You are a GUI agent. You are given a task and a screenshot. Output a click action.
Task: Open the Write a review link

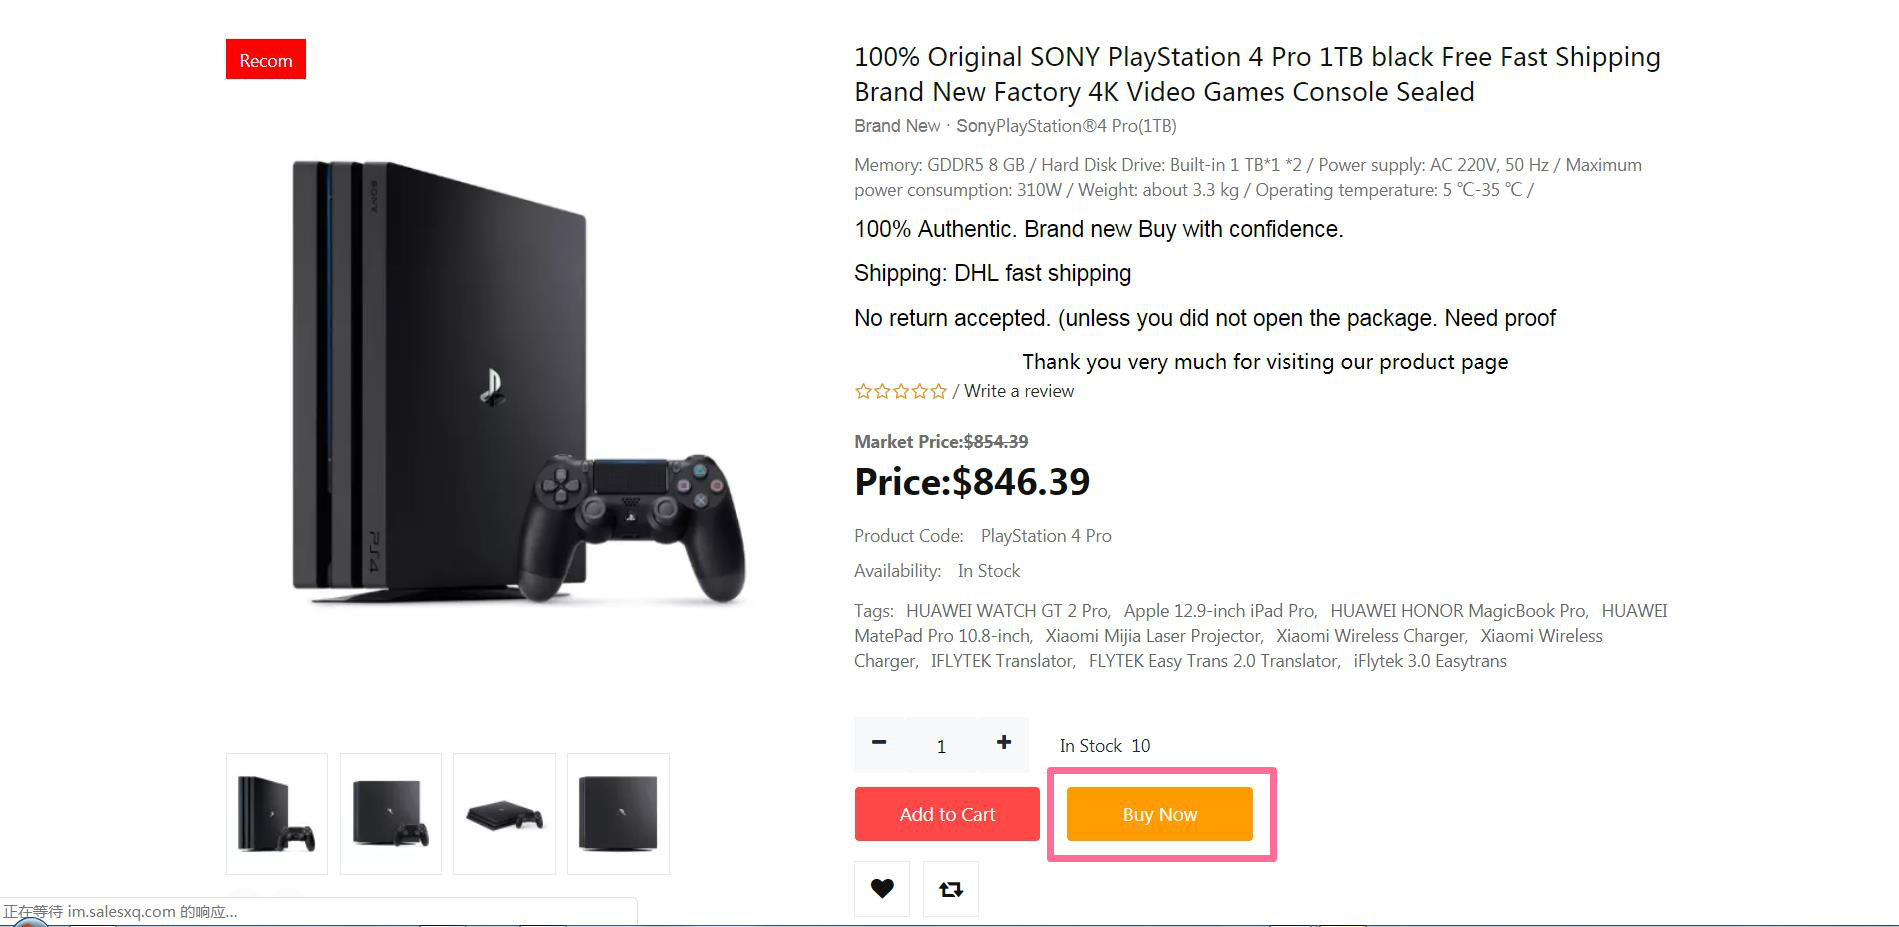pos(1019,391)
